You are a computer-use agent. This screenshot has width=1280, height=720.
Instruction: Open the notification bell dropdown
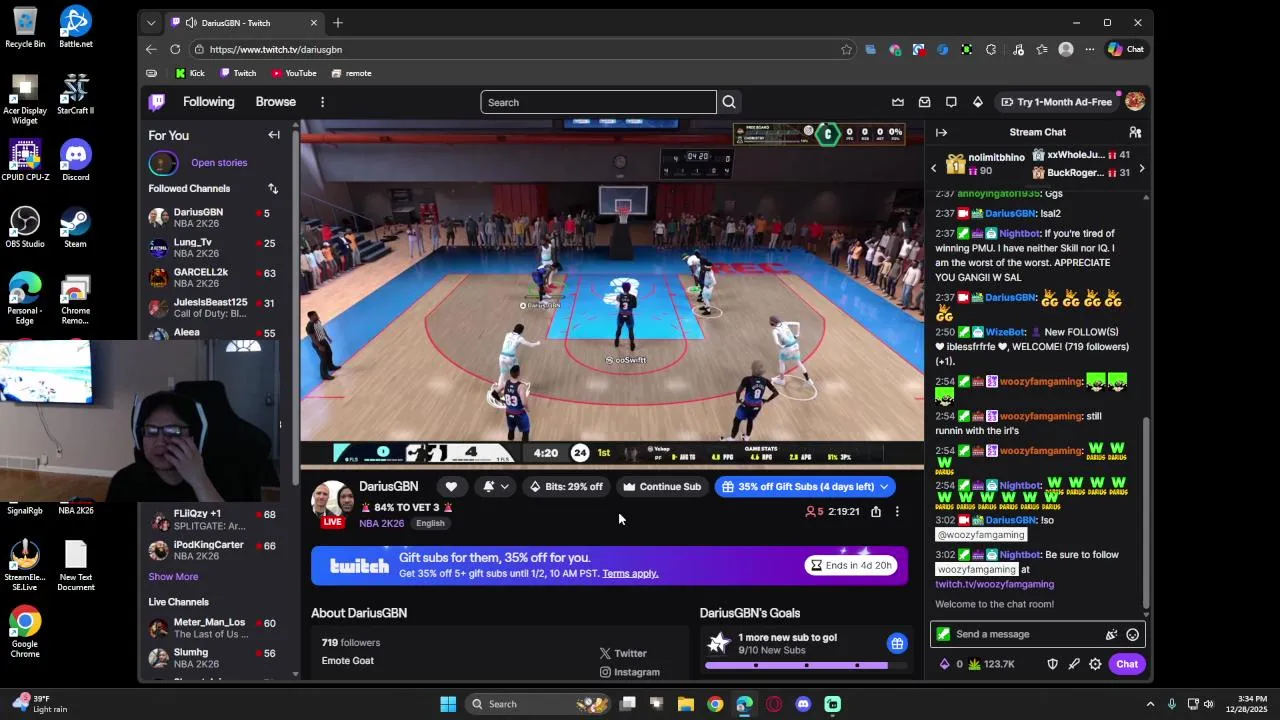coord(495,487)
